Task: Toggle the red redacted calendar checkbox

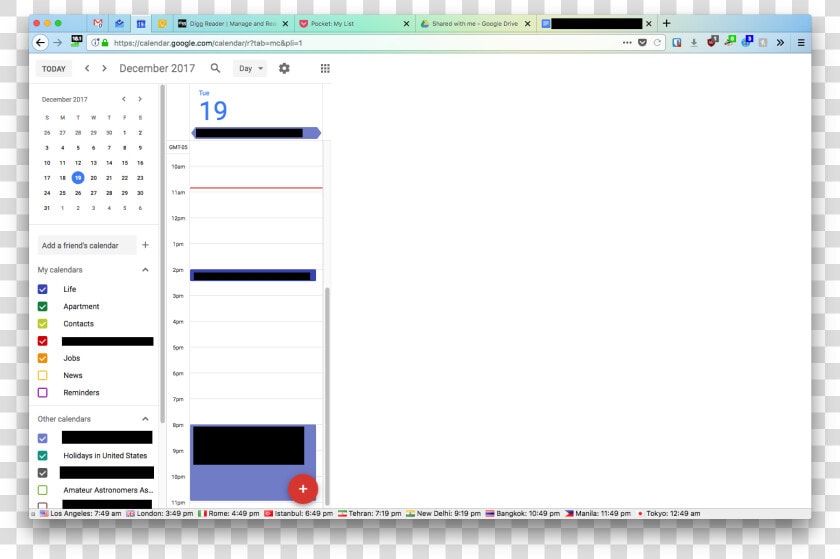Action: pyautogui.click(x=42, y=341)
